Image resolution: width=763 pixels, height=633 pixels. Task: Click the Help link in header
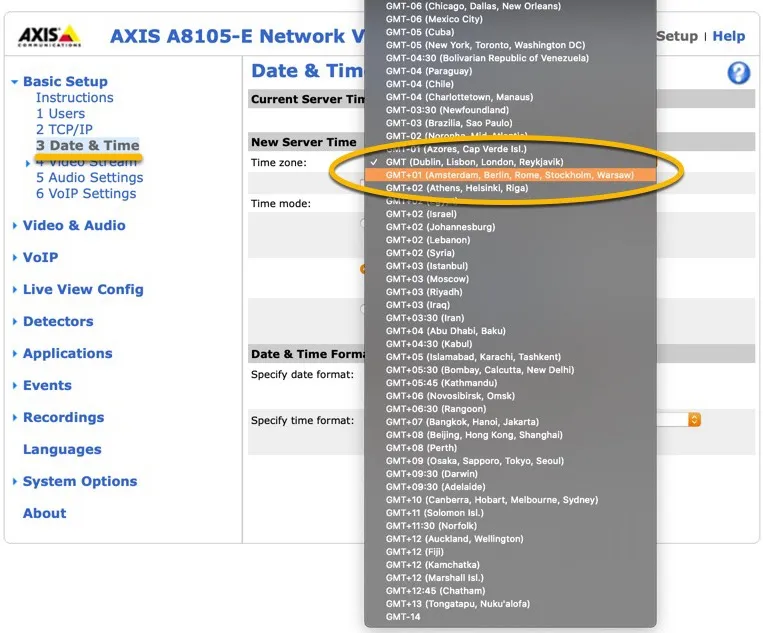tap(728, 36)
